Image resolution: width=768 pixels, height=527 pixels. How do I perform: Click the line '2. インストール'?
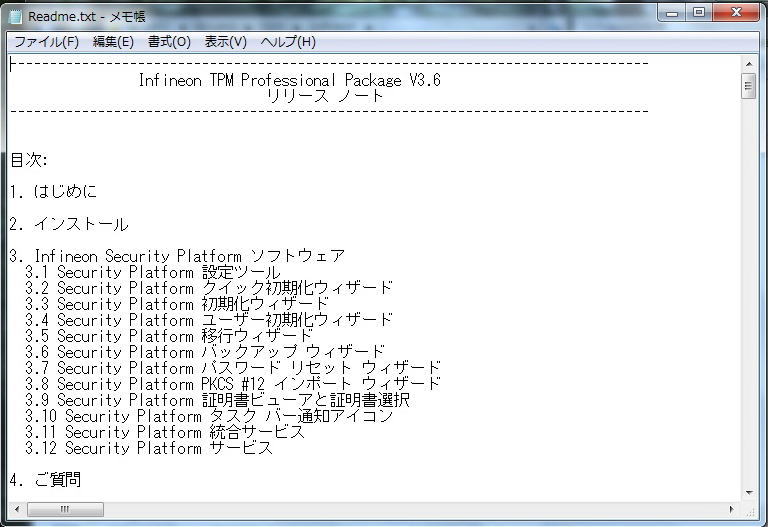[x=69, y=224]
